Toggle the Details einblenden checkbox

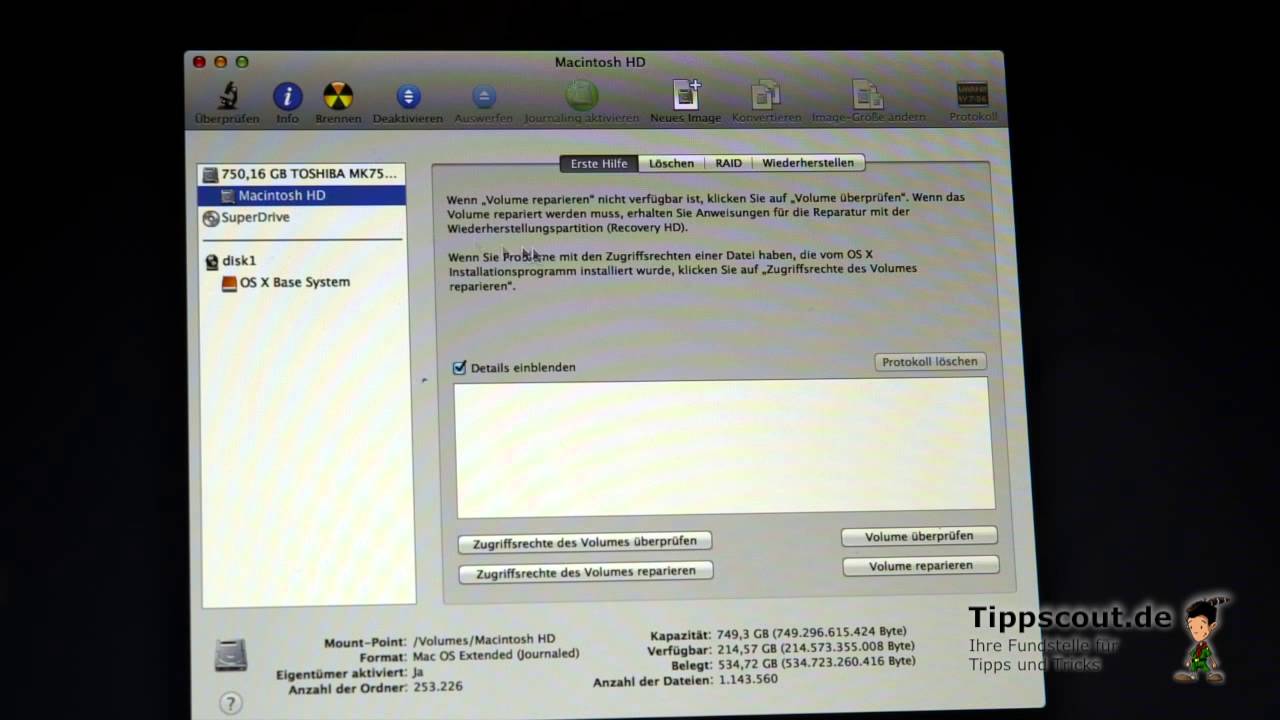pos(460,368)
